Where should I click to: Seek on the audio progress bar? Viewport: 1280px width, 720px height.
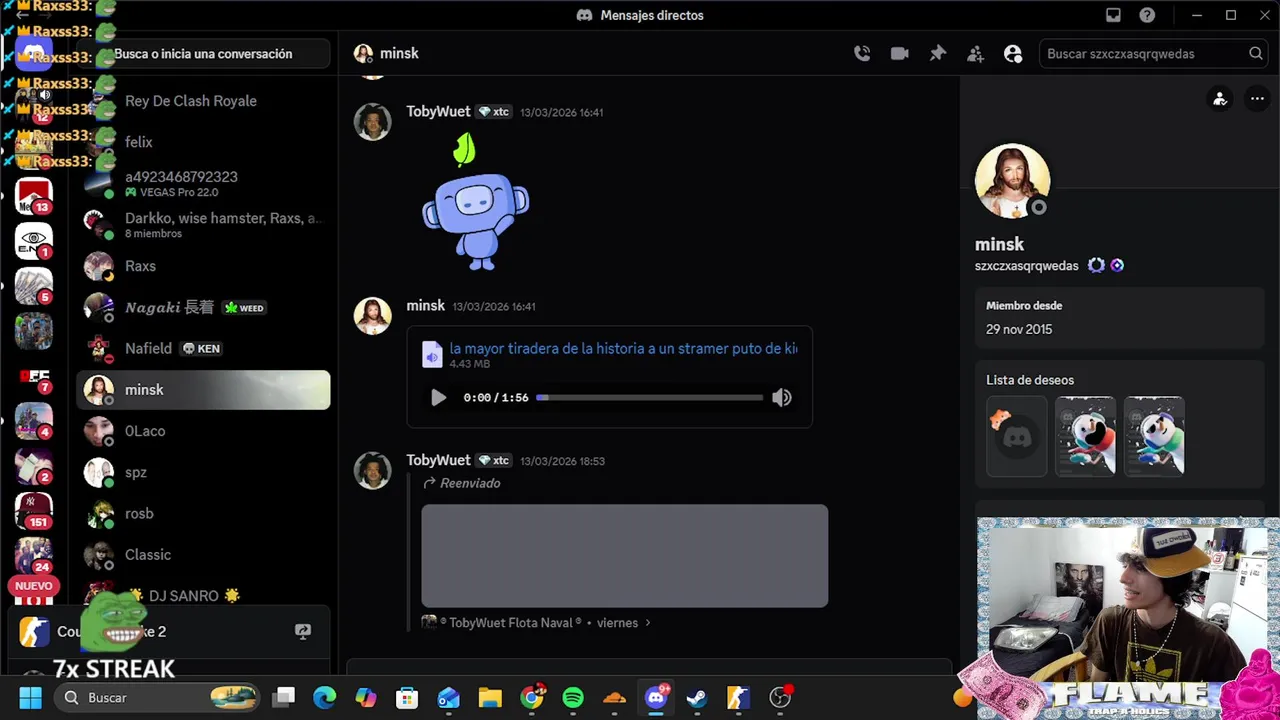tap(650, 397)
